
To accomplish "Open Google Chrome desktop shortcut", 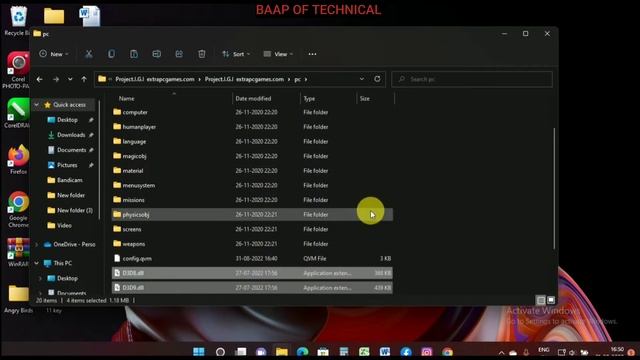I will (18, 209).
